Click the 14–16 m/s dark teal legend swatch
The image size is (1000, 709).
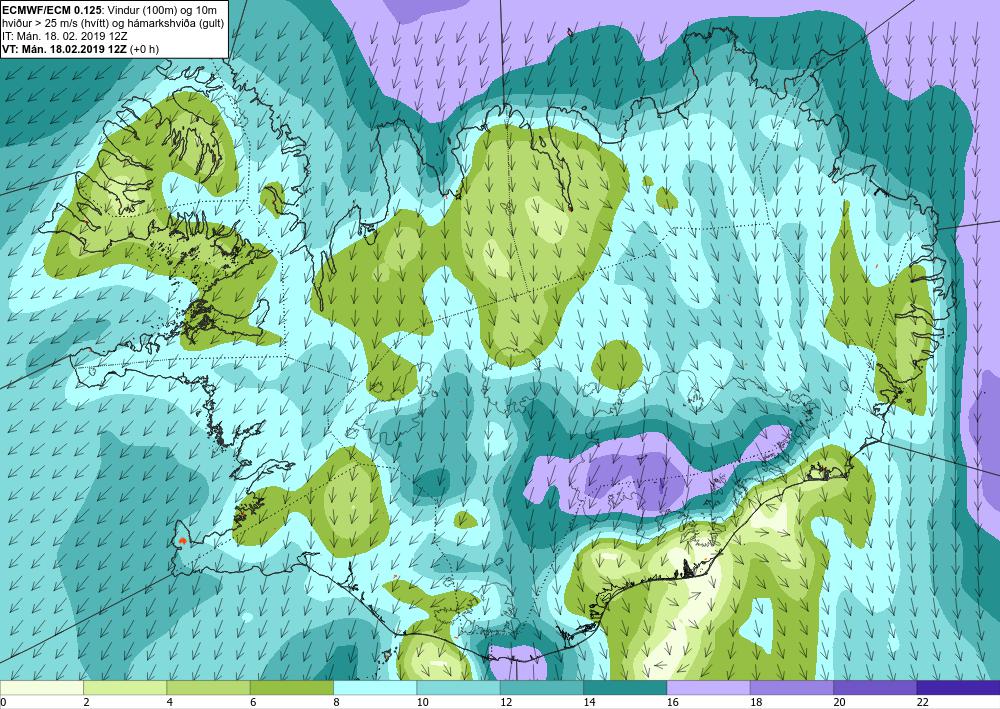tap(625, 687)
